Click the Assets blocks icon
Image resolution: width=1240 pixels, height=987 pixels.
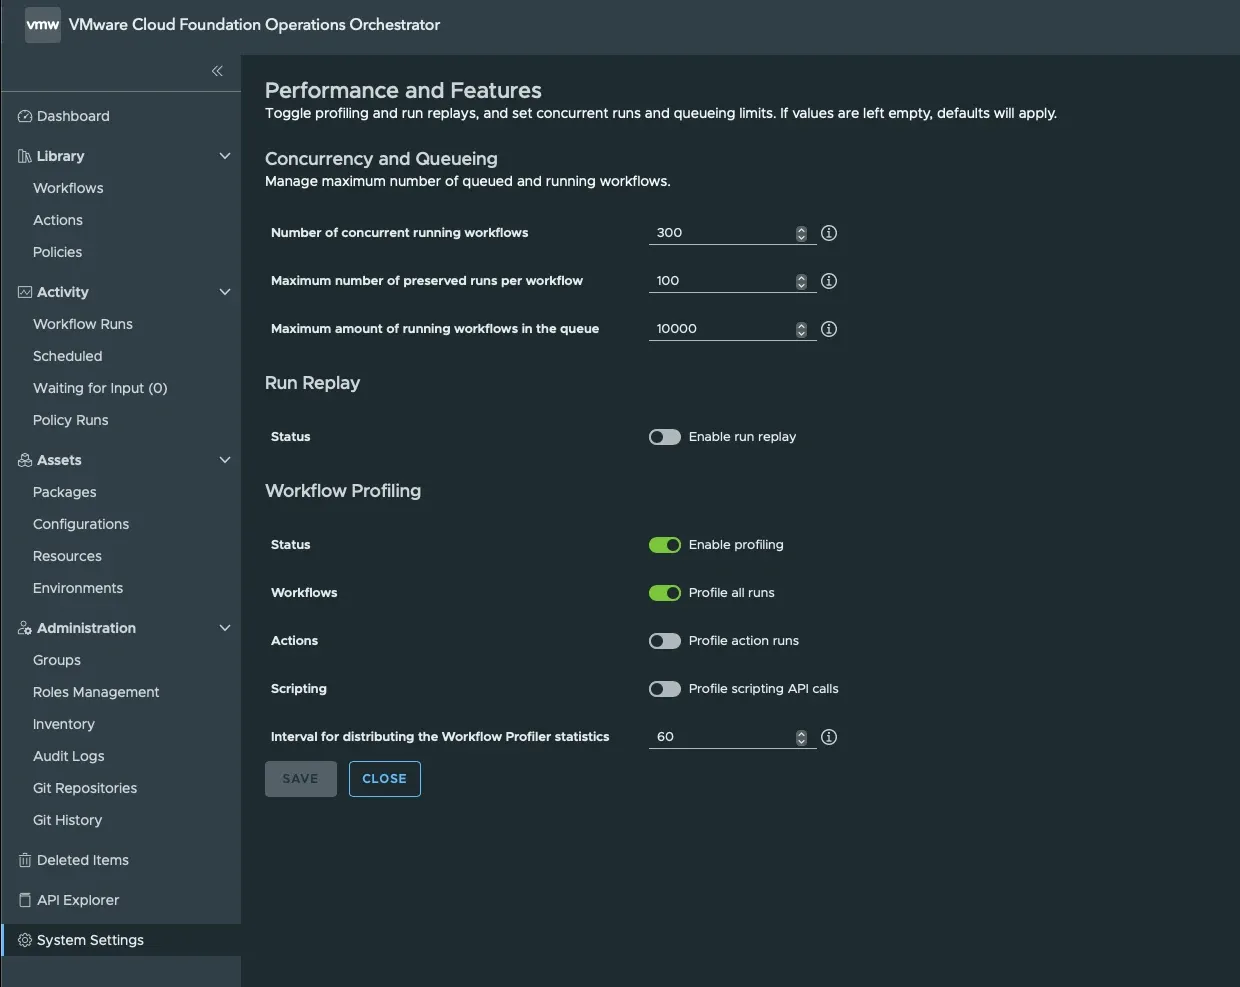pyautogui.click(x=25, y=460)
